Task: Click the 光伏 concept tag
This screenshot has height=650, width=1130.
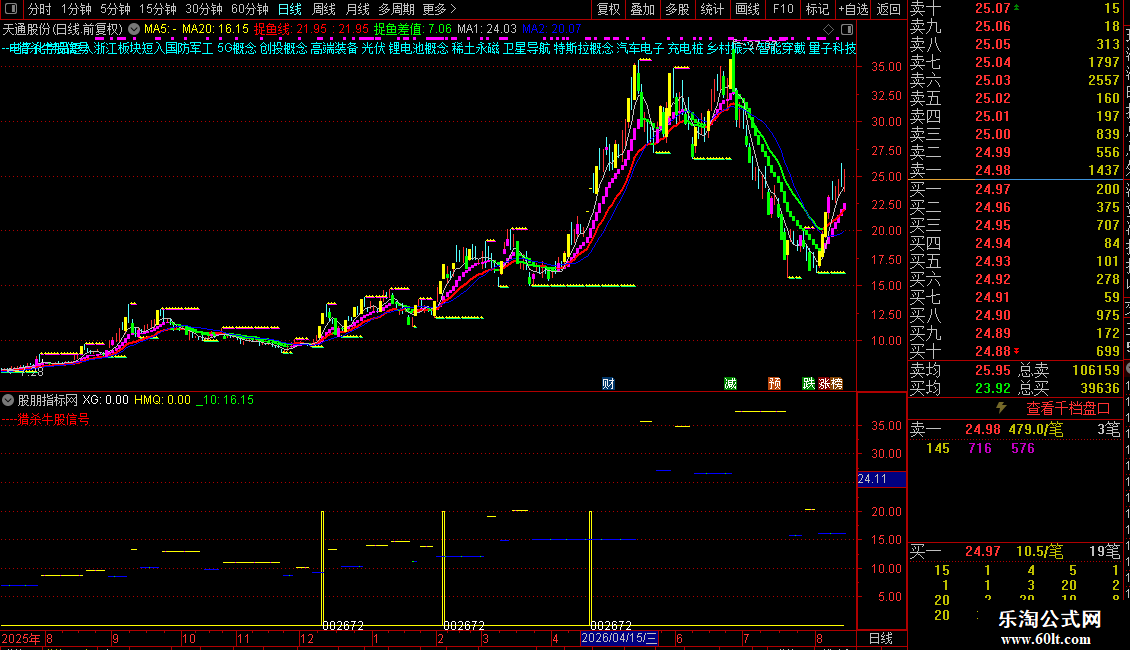Action: coord(373,48)
